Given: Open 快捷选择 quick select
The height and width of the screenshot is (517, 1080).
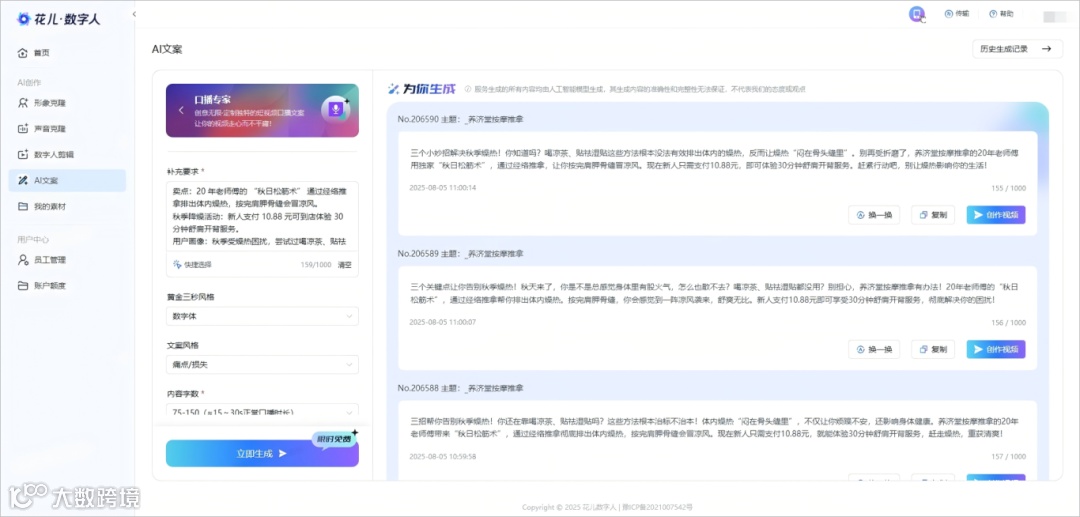Looking at the screenshot, I should [x=192, y=264].
